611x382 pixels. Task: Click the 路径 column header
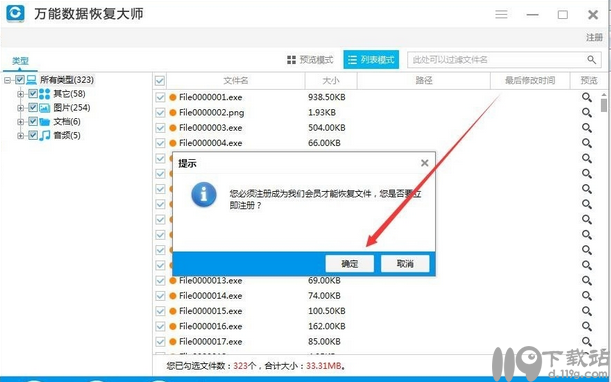point(424,81)
